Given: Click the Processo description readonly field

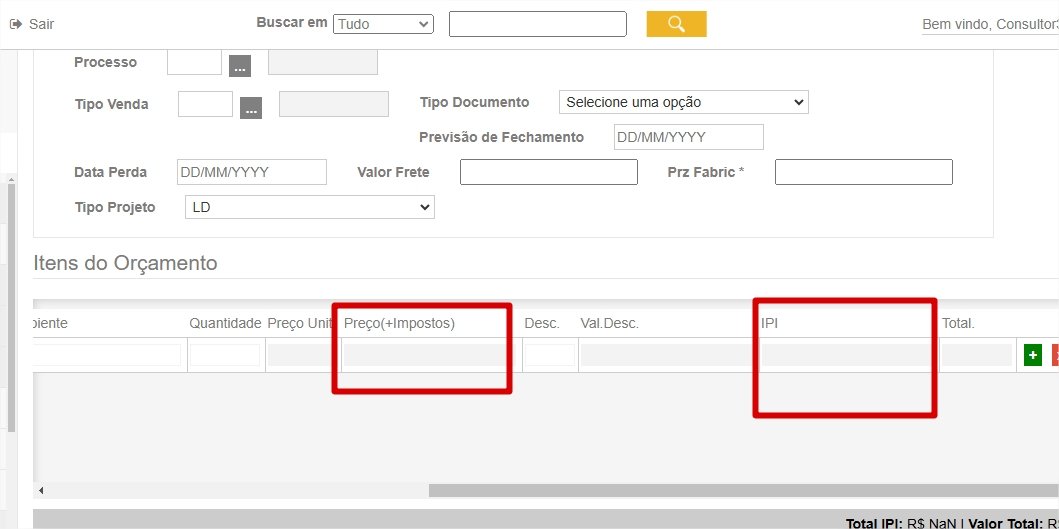Looking at the screenshot, I should 323,62.
